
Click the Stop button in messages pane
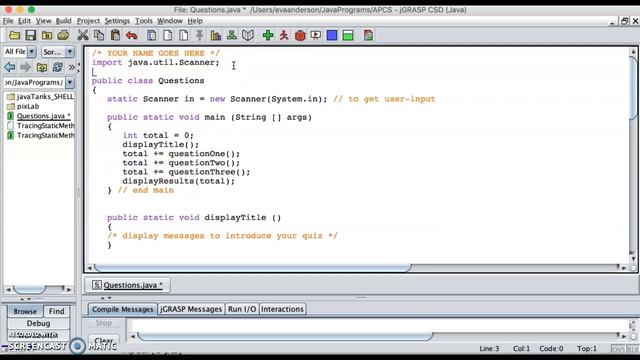(x=104, y=323)
